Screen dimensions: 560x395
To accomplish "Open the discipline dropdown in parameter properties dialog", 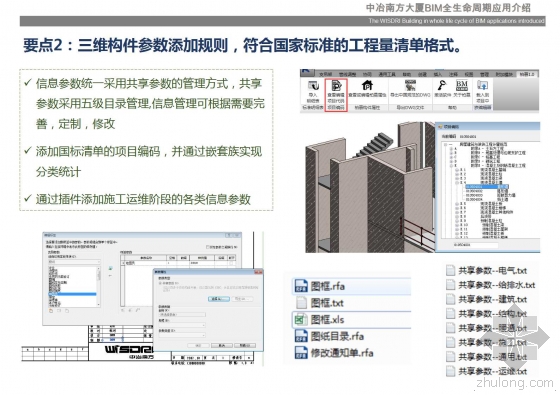I will coord(182,325).
